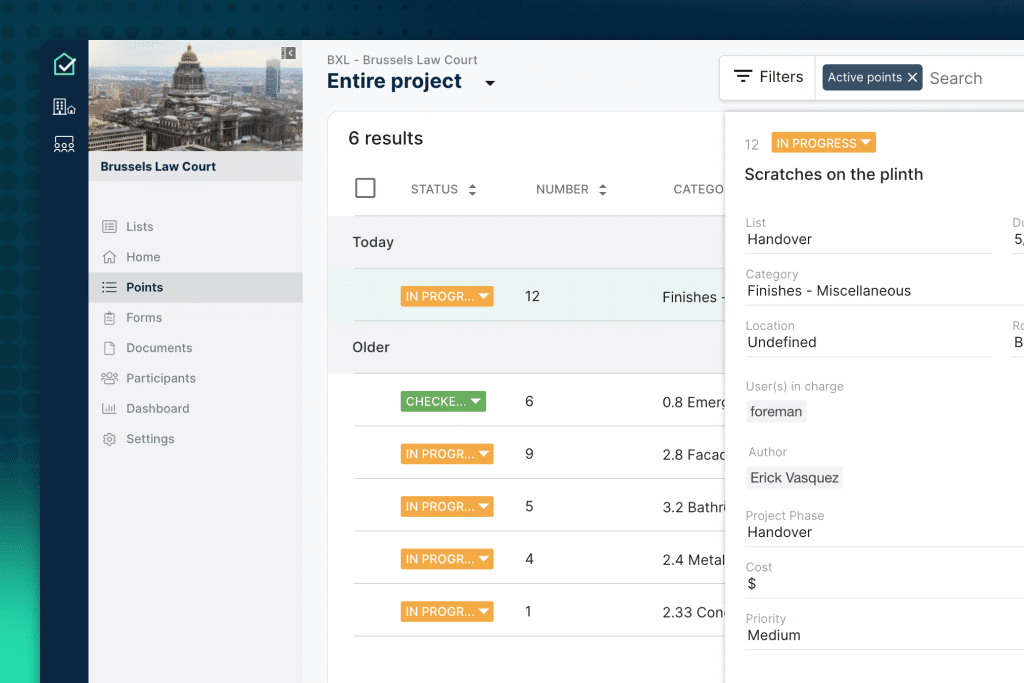This screenshot has width=1024, height=683.
Task: Open Settings from the sidebar
Action: point(150,439)
